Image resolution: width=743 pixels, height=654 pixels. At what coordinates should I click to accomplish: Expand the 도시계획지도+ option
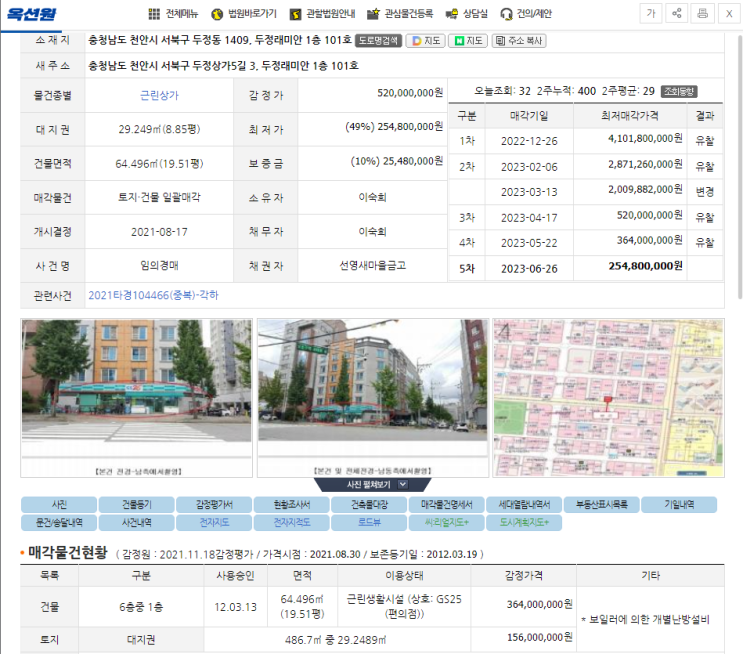(524, 522)
